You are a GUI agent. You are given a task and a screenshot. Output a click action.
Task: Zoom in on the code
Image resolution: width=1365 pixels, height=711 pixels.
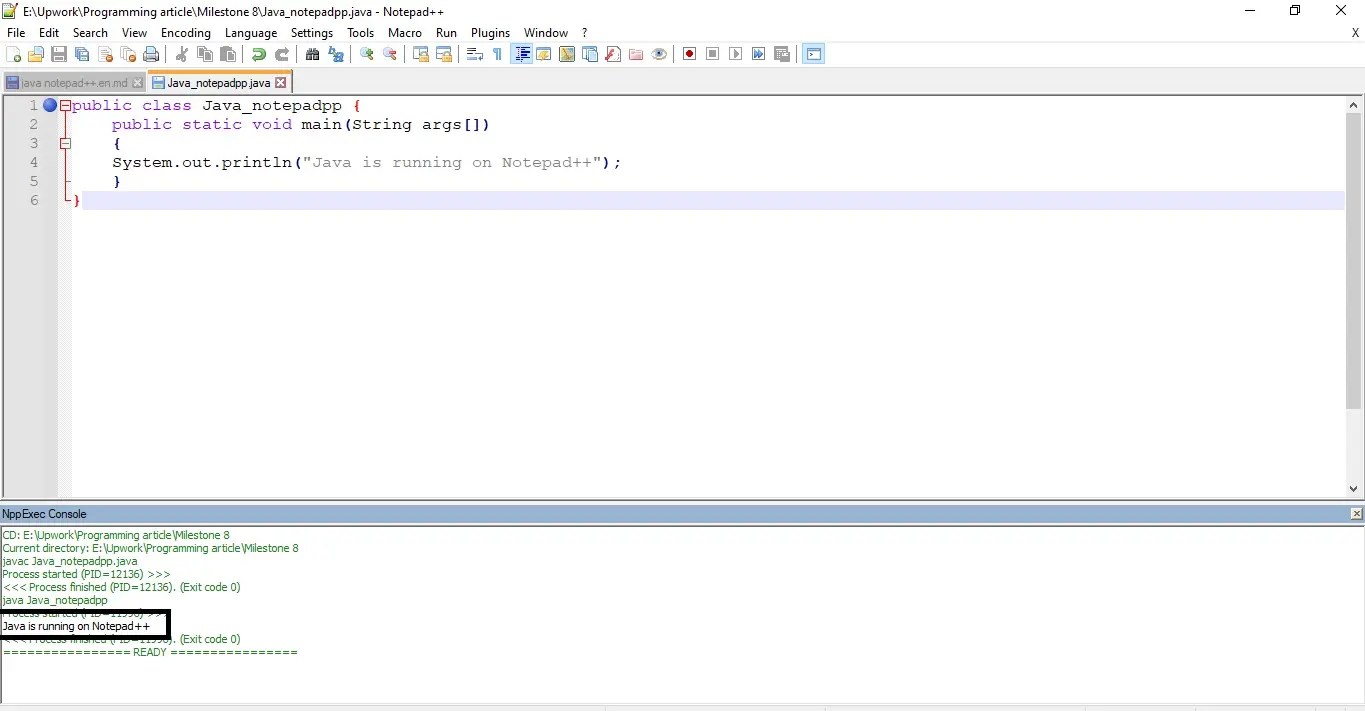(366, 54)
